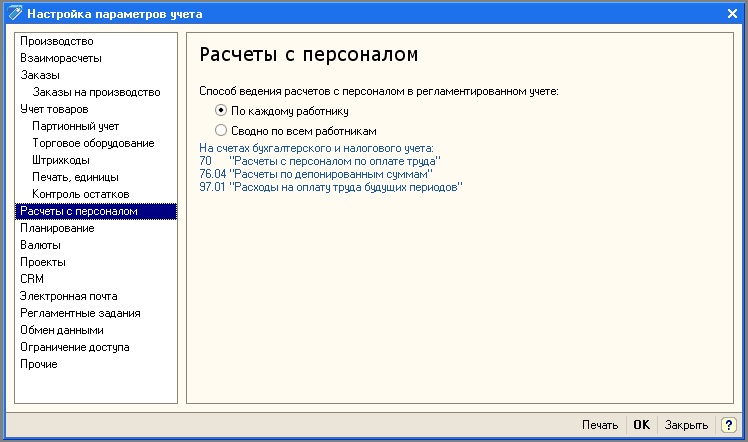Click 'На счетах бухгалтерского и налогового учета' text
The height and width of the screenshot is (442, 748).
tap(316, 148)
